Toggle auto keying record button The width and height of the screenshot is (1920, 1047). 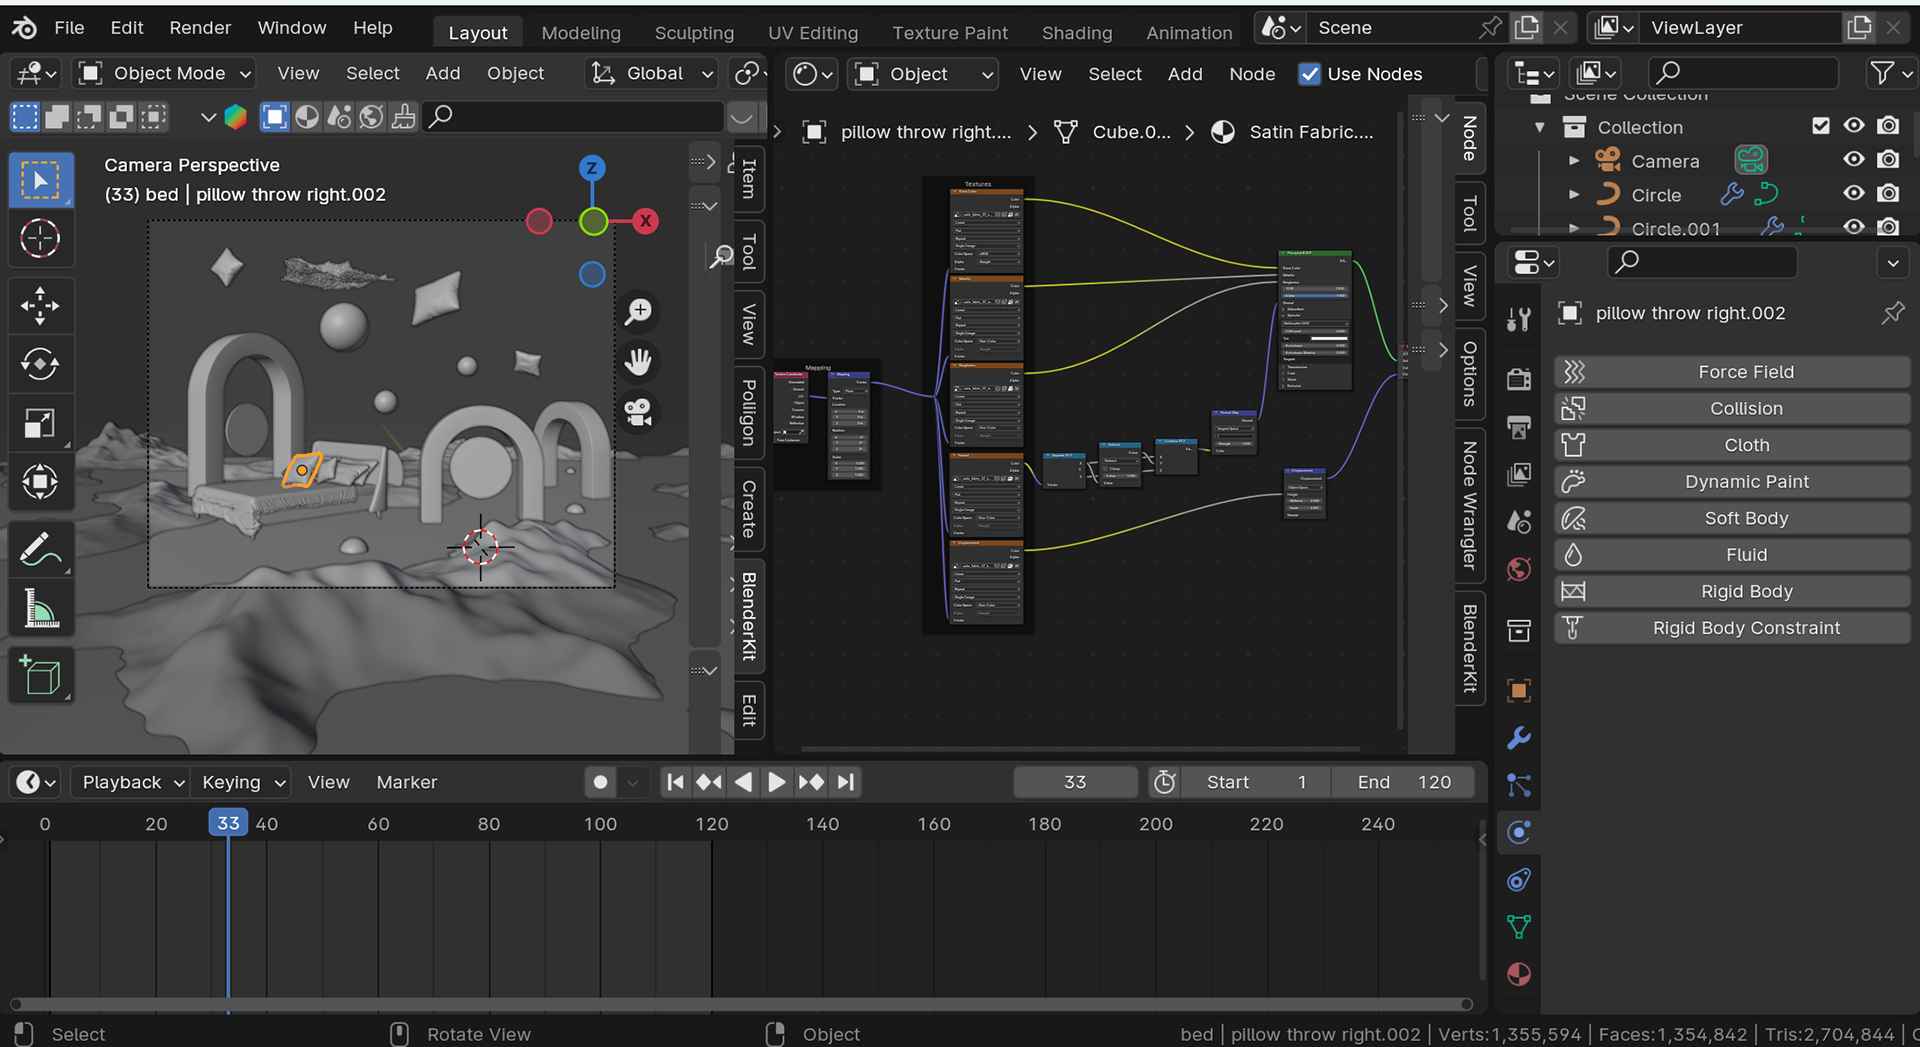pyautogui.click(x=600, y=782)
